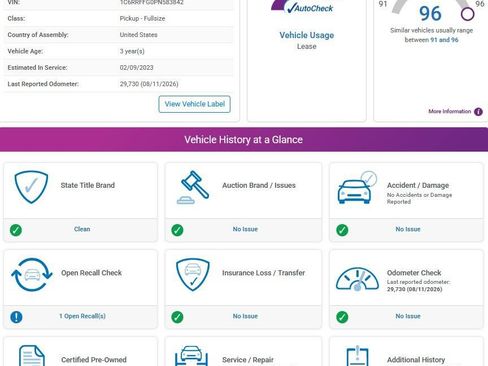
Task: Click the Estimated In Service label
Action: click(37, 68)
